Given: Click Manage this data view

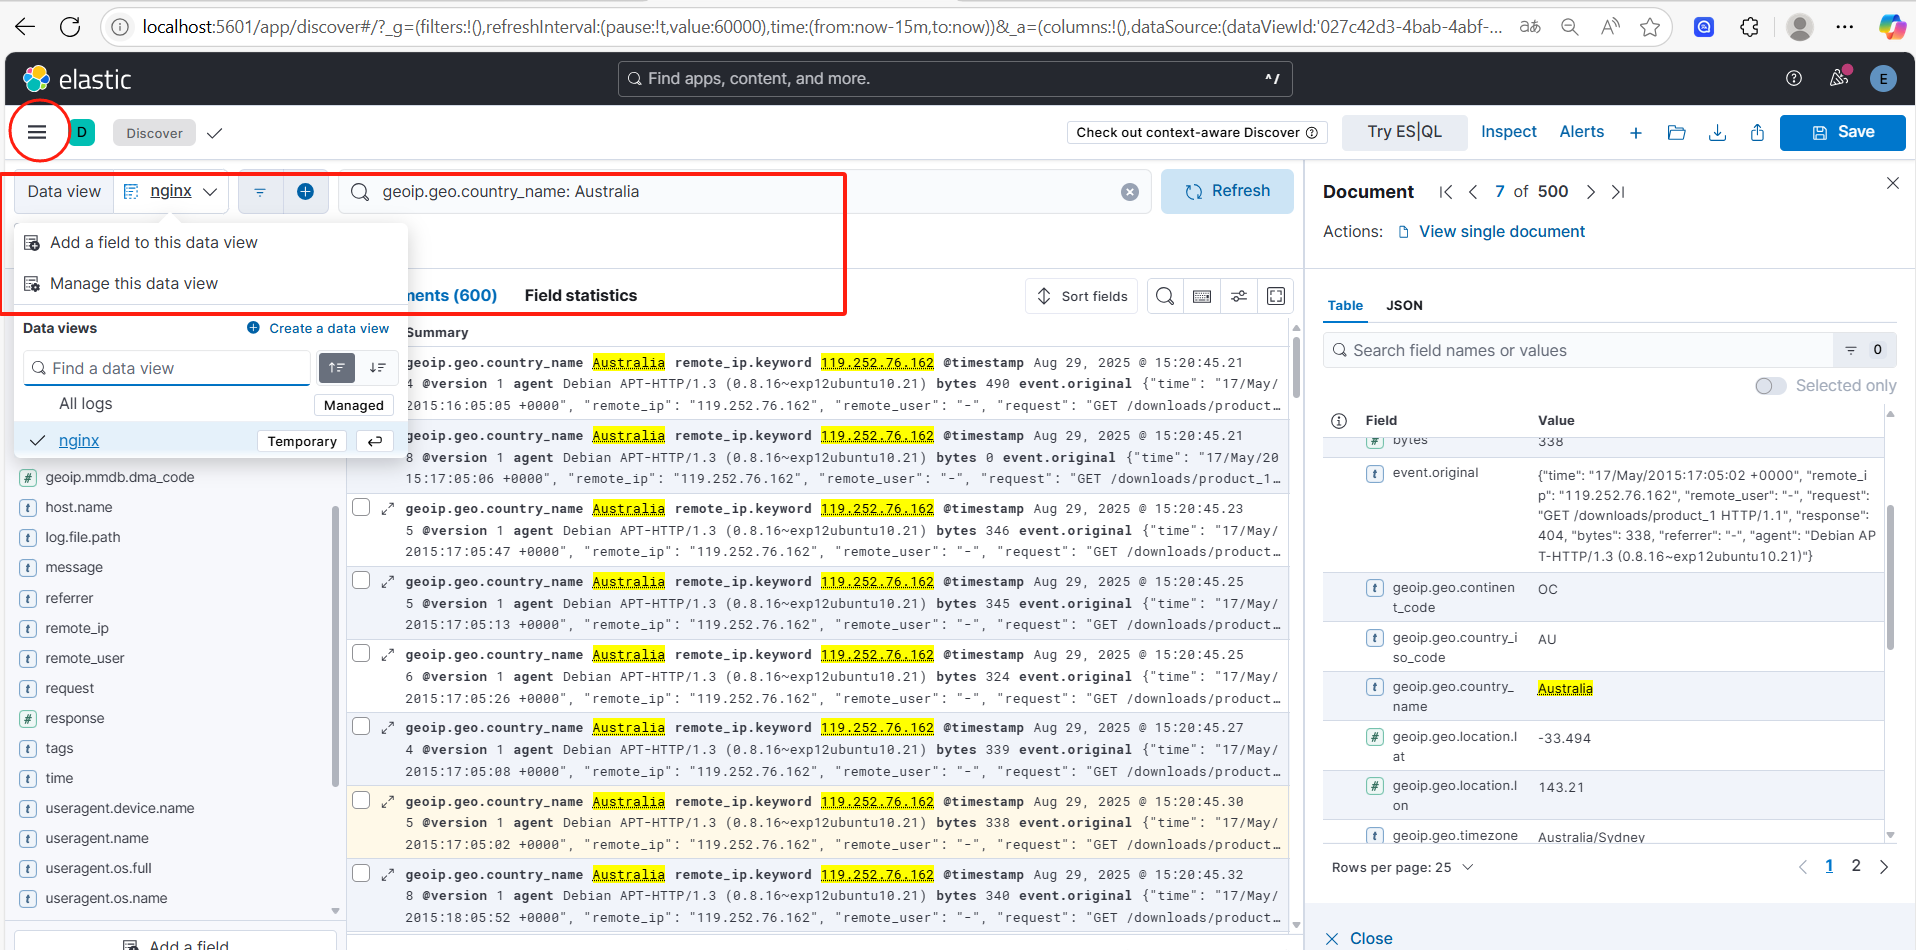Looking at the screenshot, I should click(x=134, y=284).
